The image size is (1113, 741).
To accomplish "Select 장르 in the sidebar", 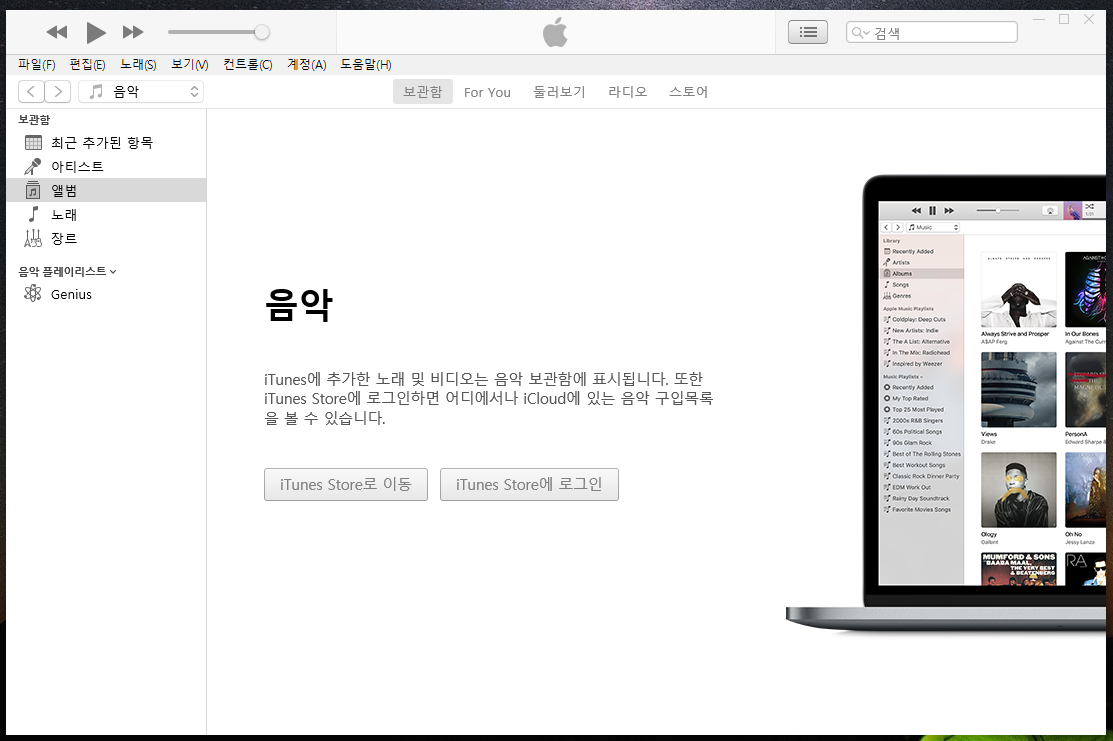I will point(106,238).
